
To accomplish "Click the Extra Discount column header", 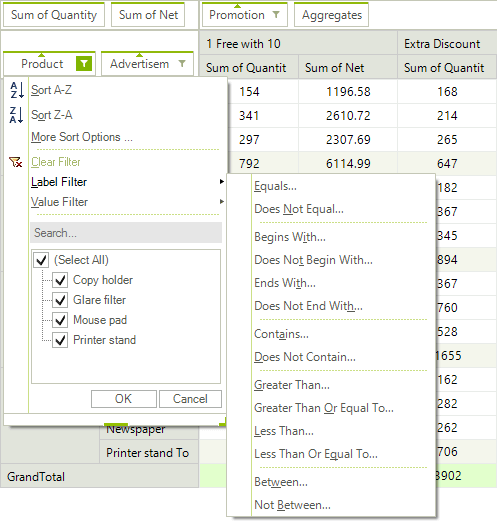I will click(447, 43).
